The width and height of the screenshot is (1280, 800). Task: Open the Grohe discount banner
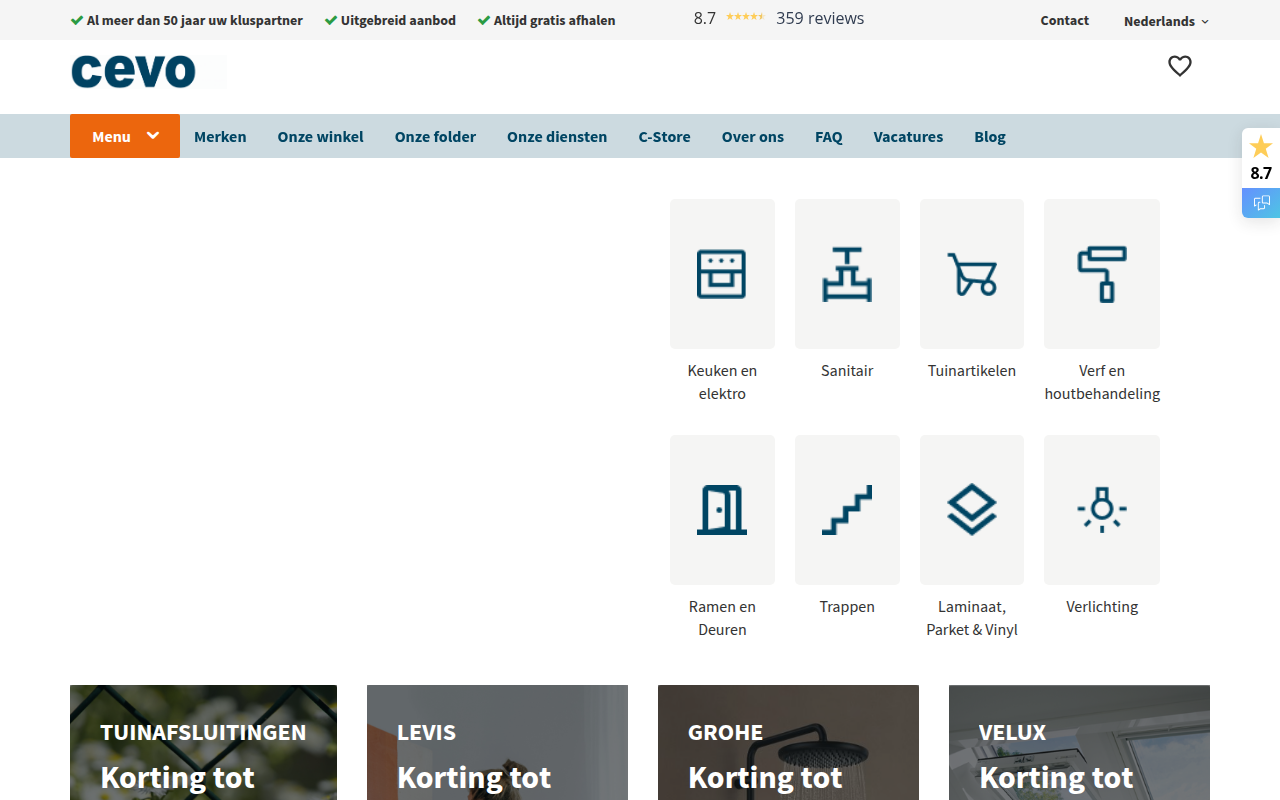[788, 742]
